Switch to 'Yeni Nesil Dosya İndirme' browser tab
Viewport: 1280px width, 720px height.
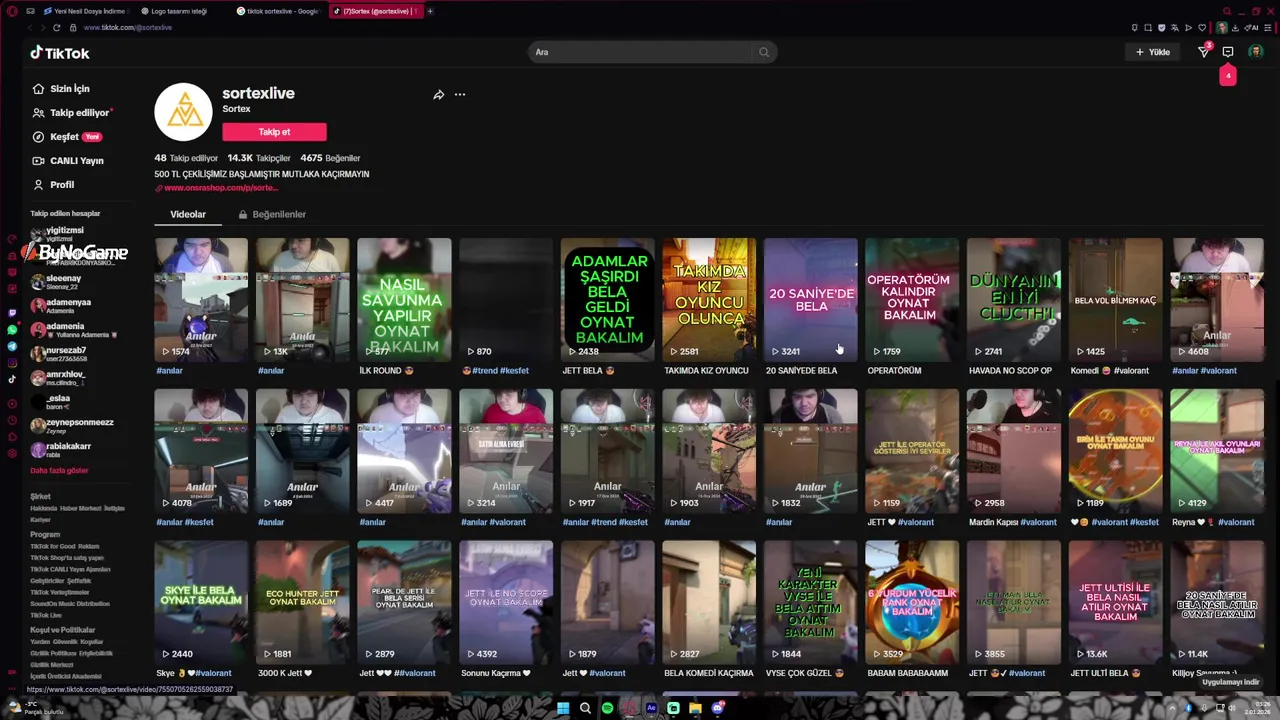point(88,11)
